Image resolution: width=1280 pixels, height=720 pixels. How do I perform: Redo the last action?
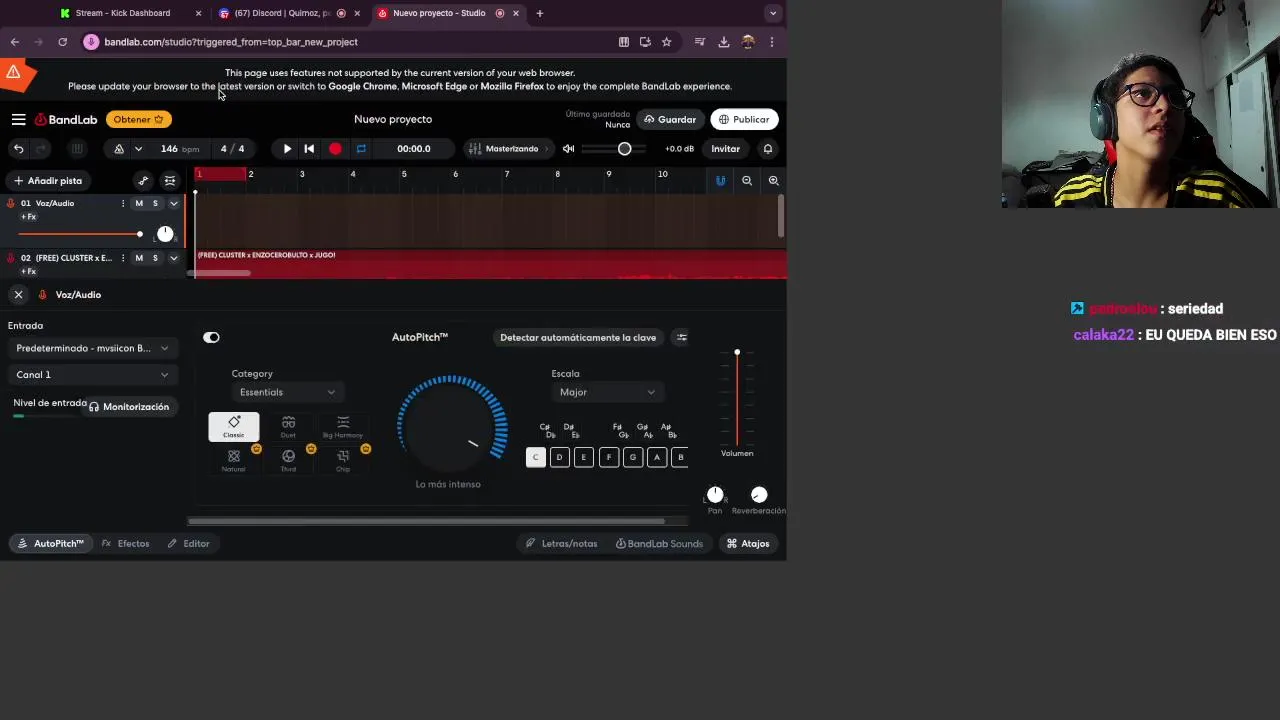tap(41, 149)
